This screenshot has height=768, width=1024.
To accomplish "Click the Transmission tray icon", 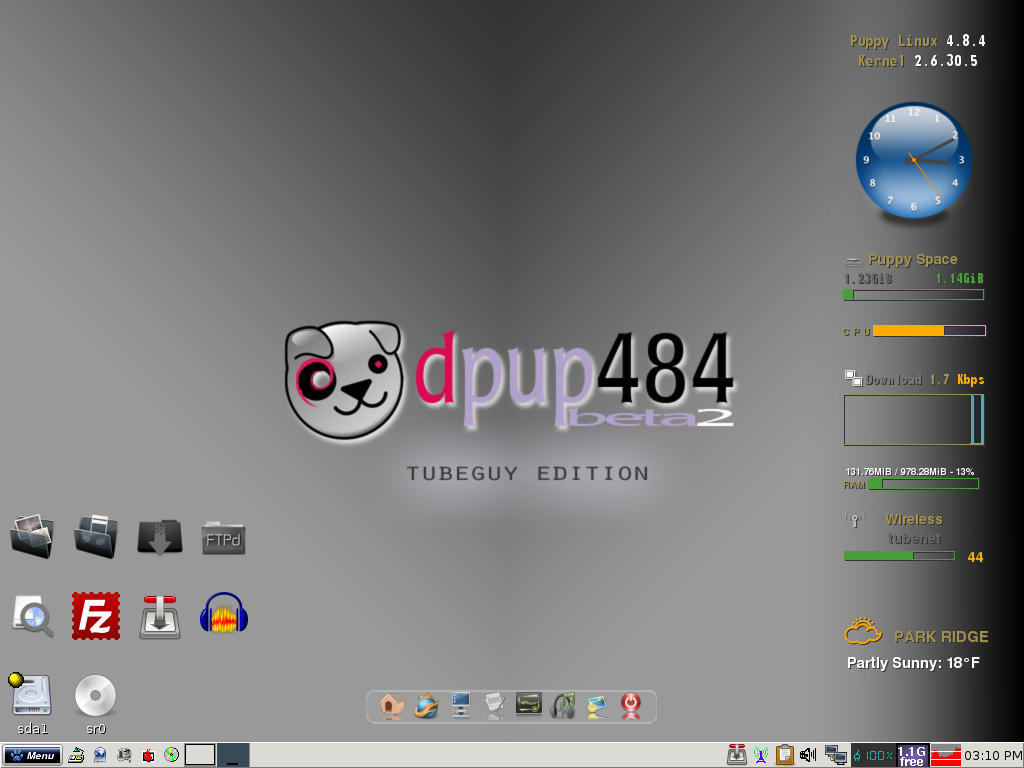I will pyautogui.click(x=737, y=755).
